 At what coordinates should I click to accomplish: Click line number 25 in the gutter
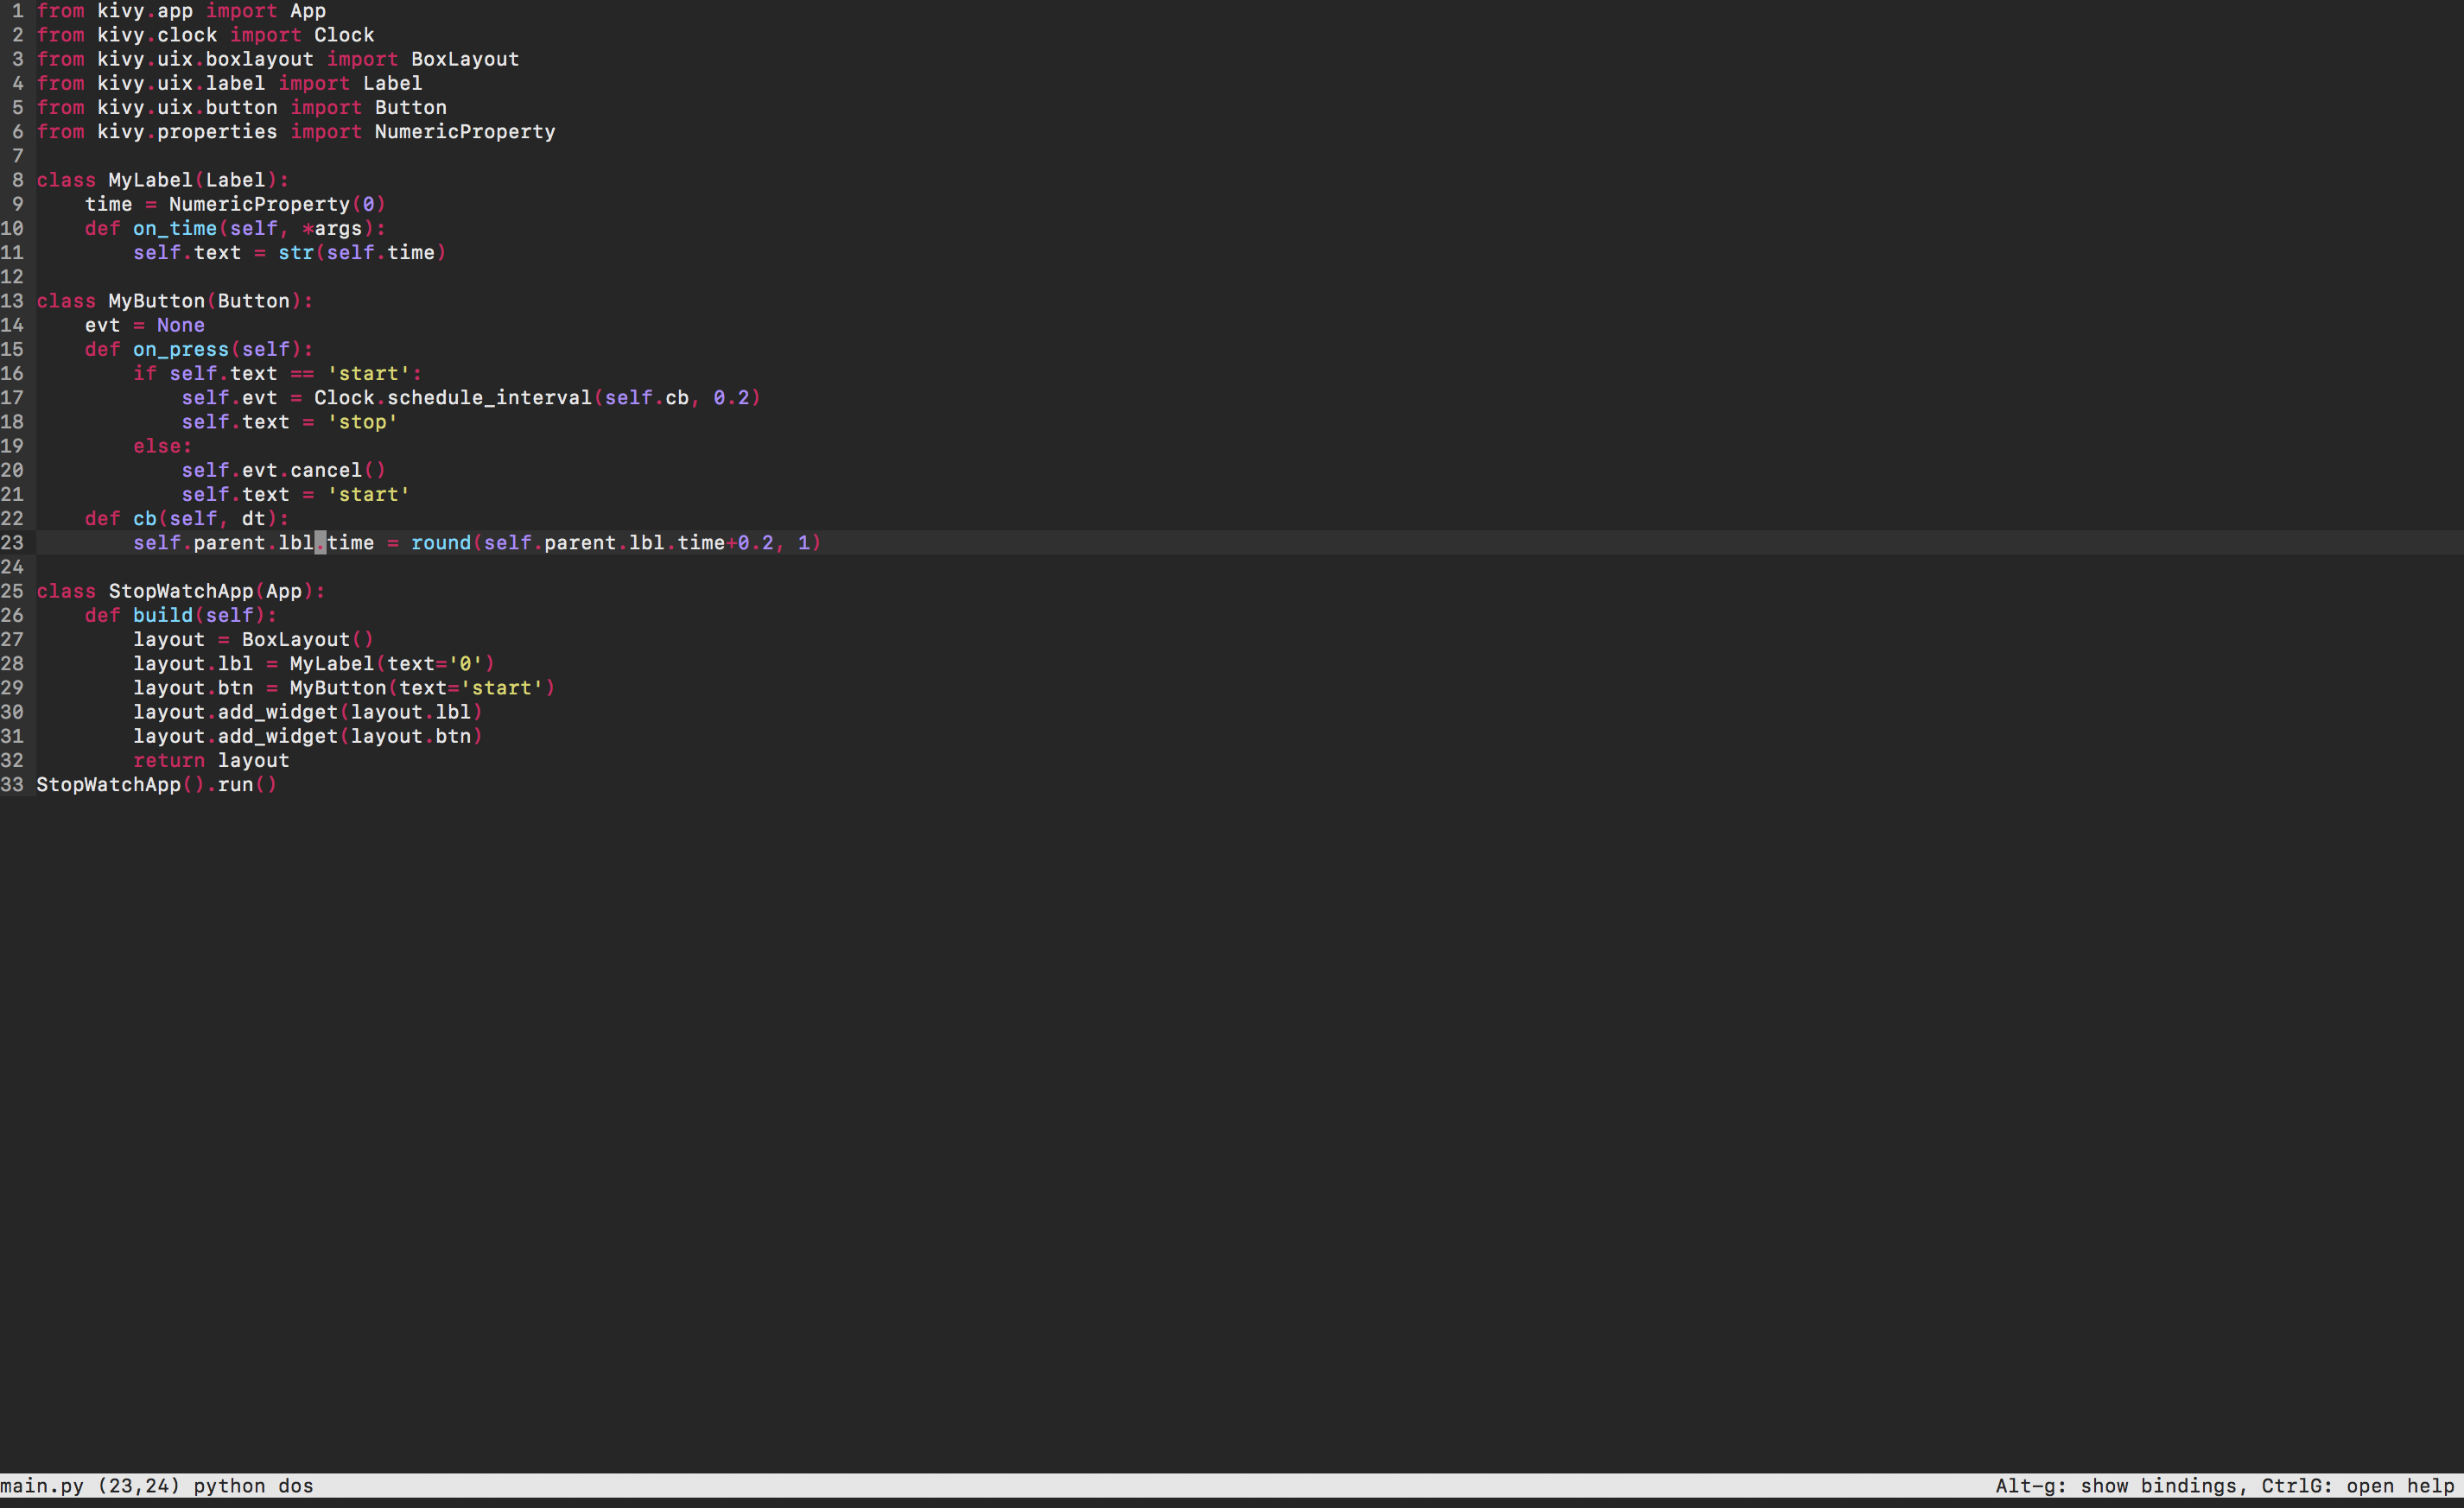12,591
